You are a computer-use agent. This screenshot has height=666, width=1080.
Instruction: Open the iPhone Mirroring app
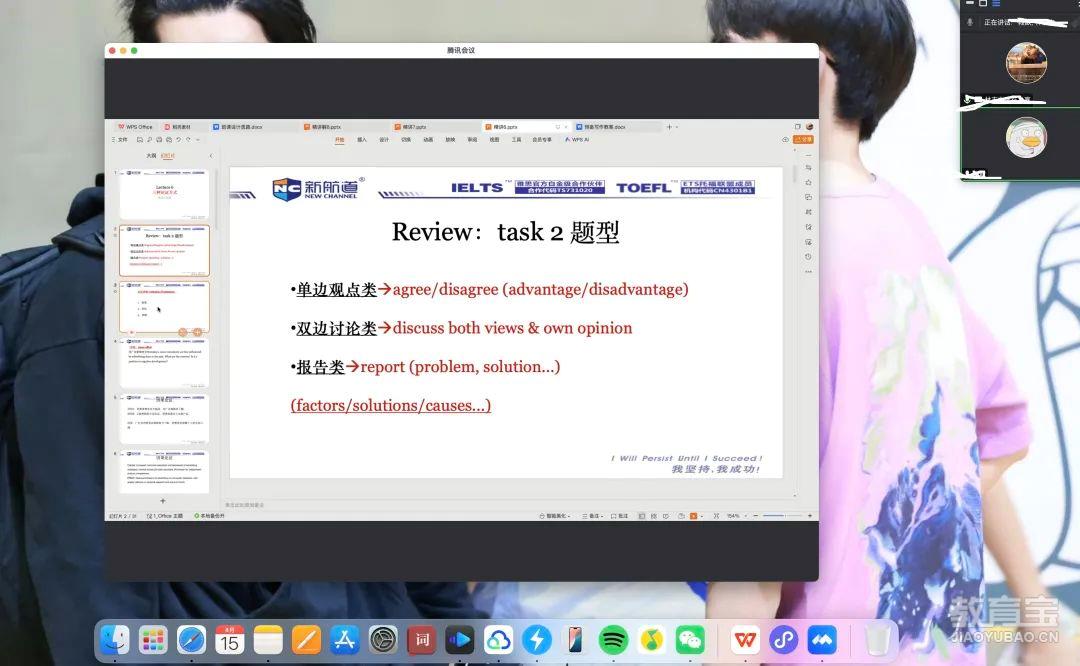pyautogui.click(x=574, y=640)
